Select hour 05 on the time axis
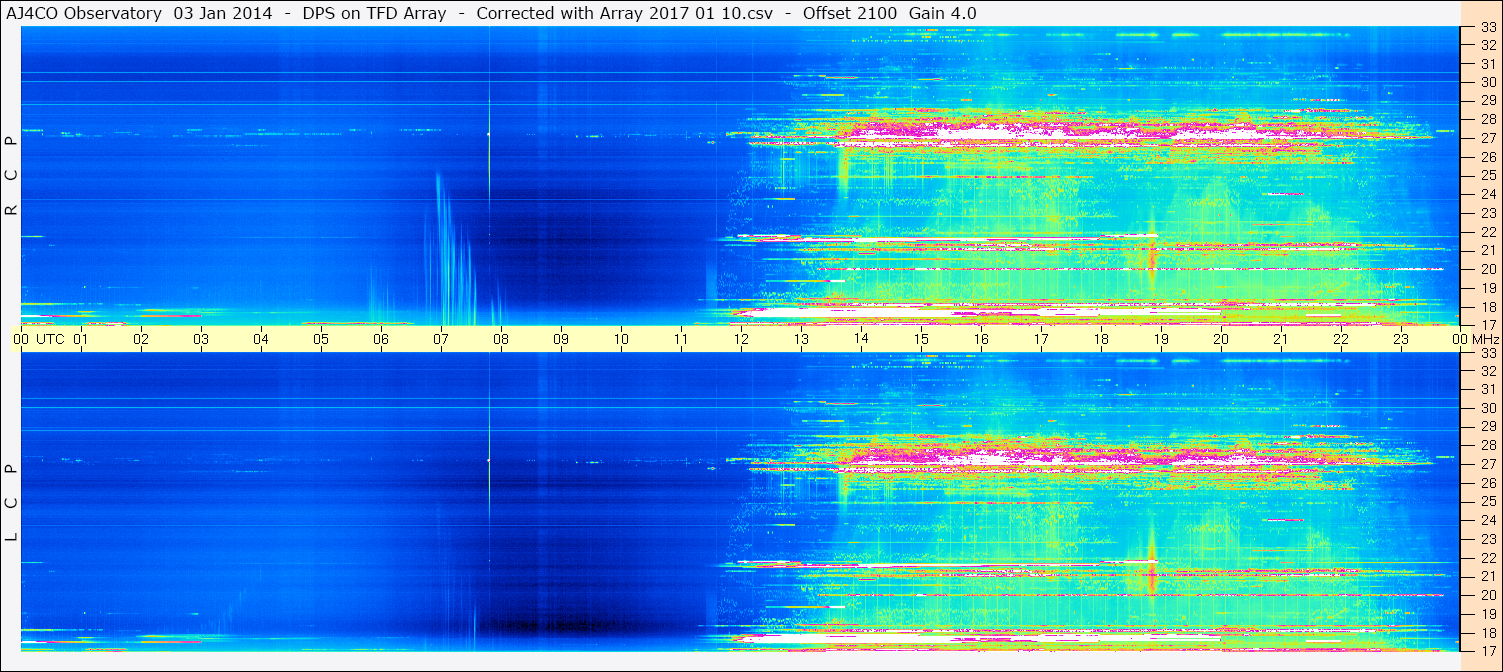The image size is (1503, 672). 321,339
